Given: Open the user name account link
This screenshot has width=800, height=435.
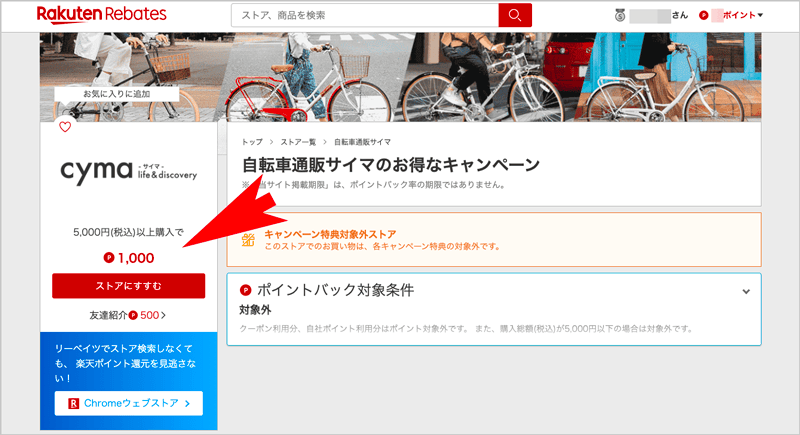Looking at the screenshot, I should 659,15.
